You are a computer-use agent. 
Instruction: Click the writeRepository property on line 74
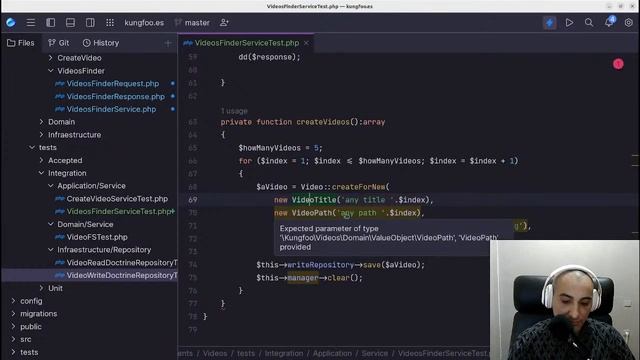[x=320, y=265]
